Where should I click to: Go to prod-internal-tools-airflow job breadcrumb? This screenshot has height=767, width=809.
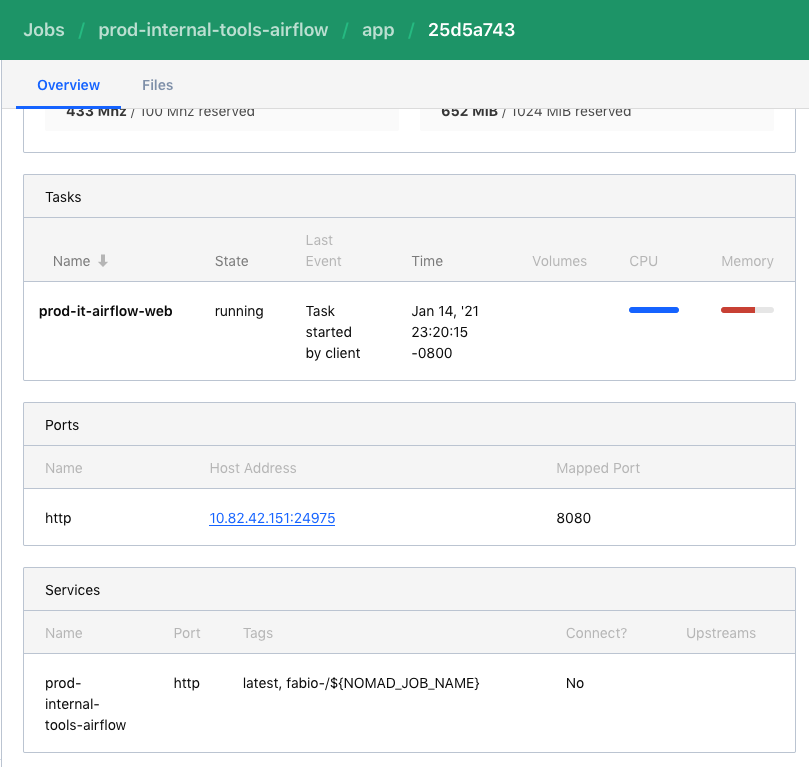click(213, 30)
